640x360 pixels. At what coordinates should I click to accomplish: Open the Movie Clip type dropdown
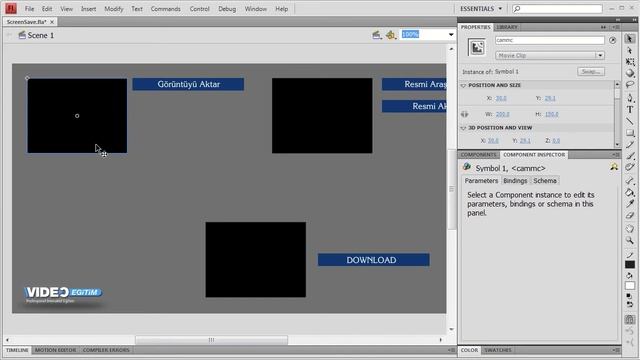549,55
